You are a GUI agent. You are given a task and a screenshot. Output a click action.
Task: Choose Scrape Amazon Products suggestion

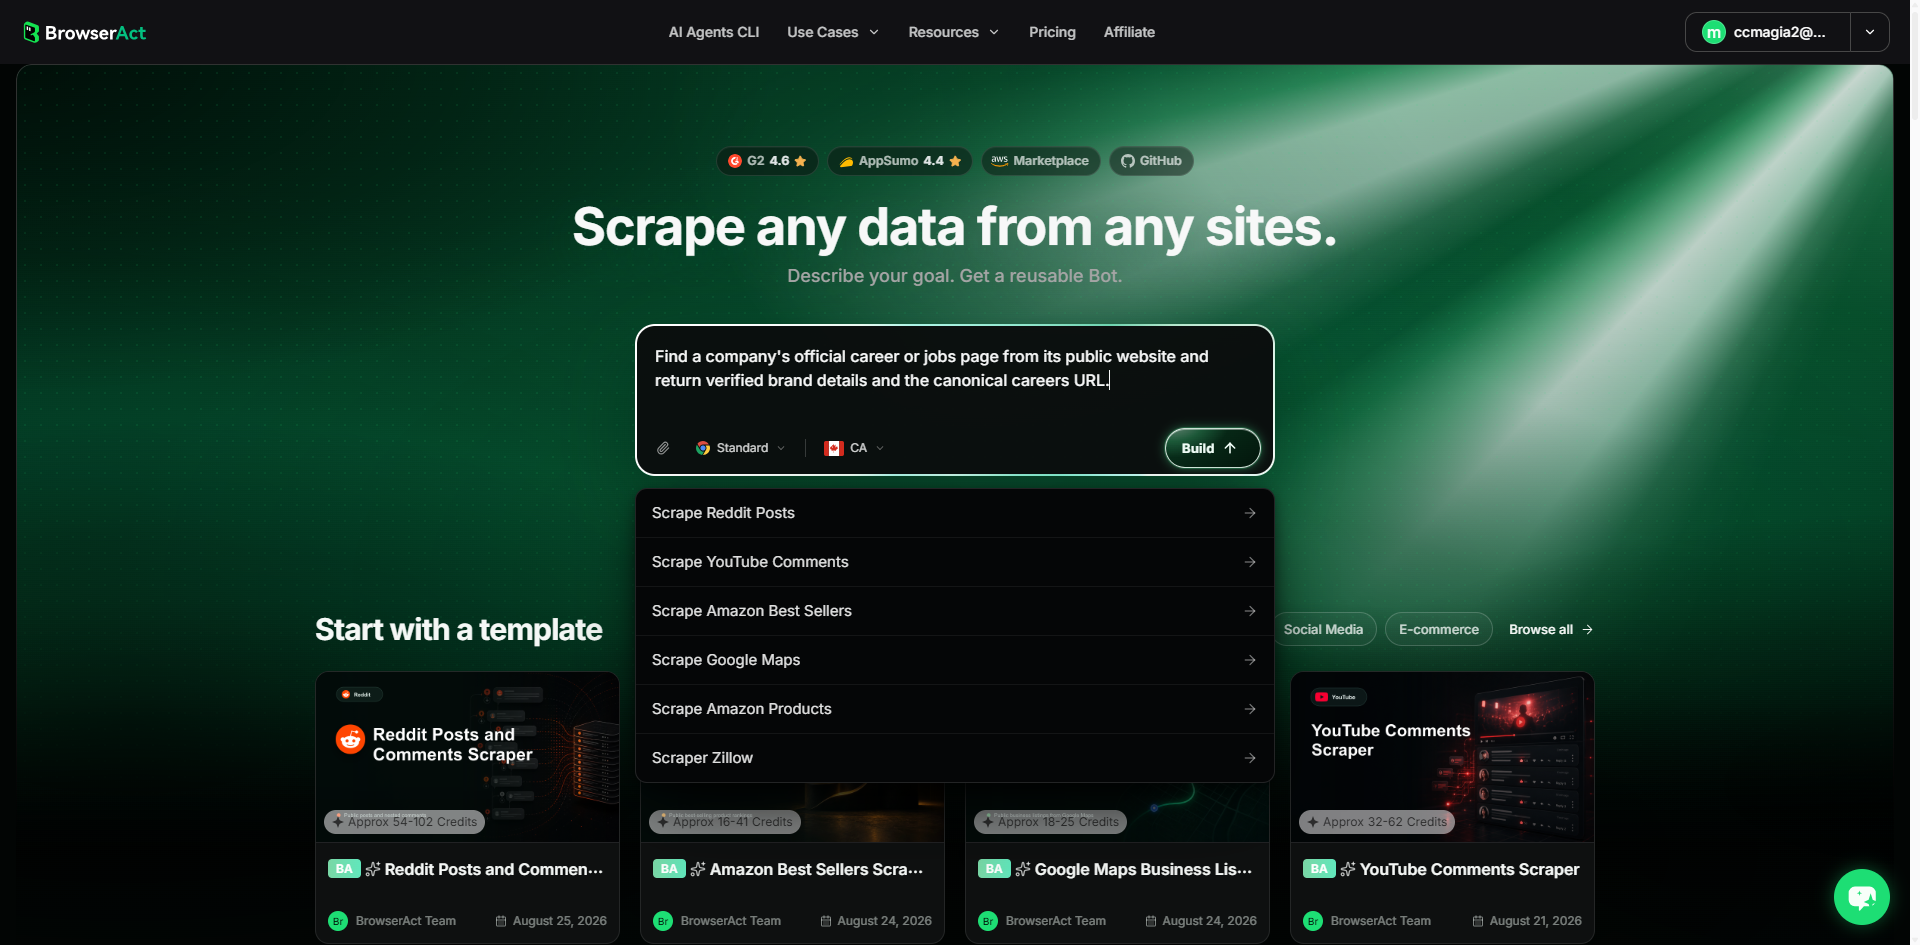coord(954,709)
